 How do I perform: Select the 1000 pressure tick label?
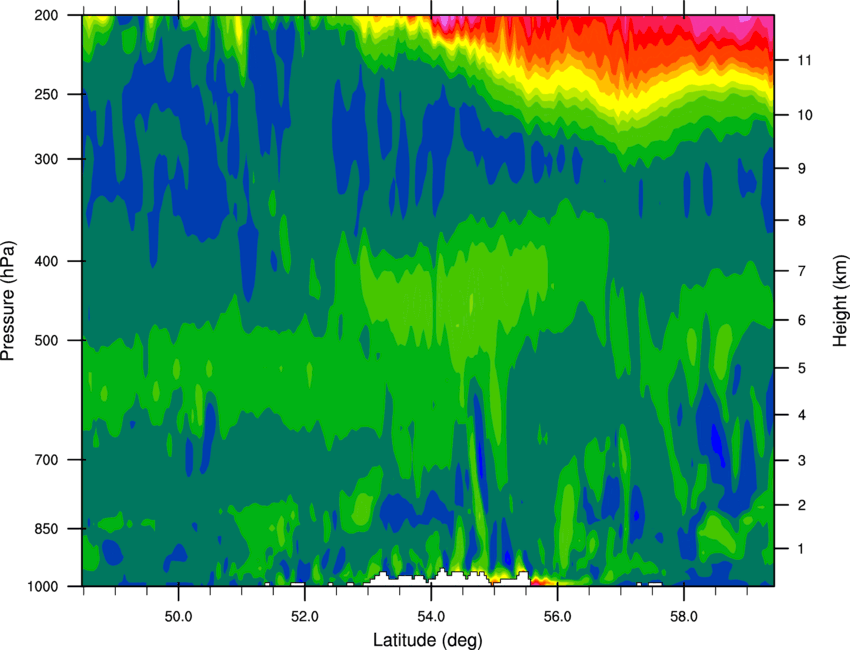pyautogui.click(x=42, y=587)
